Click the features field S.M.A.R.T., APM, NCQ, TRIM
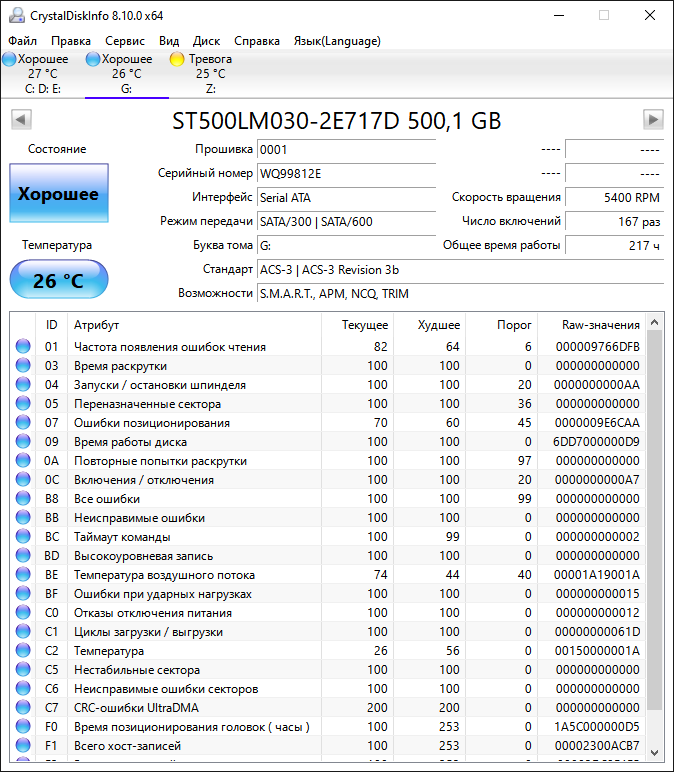Viewport: 674px width, 772px height. click(460, 293)
